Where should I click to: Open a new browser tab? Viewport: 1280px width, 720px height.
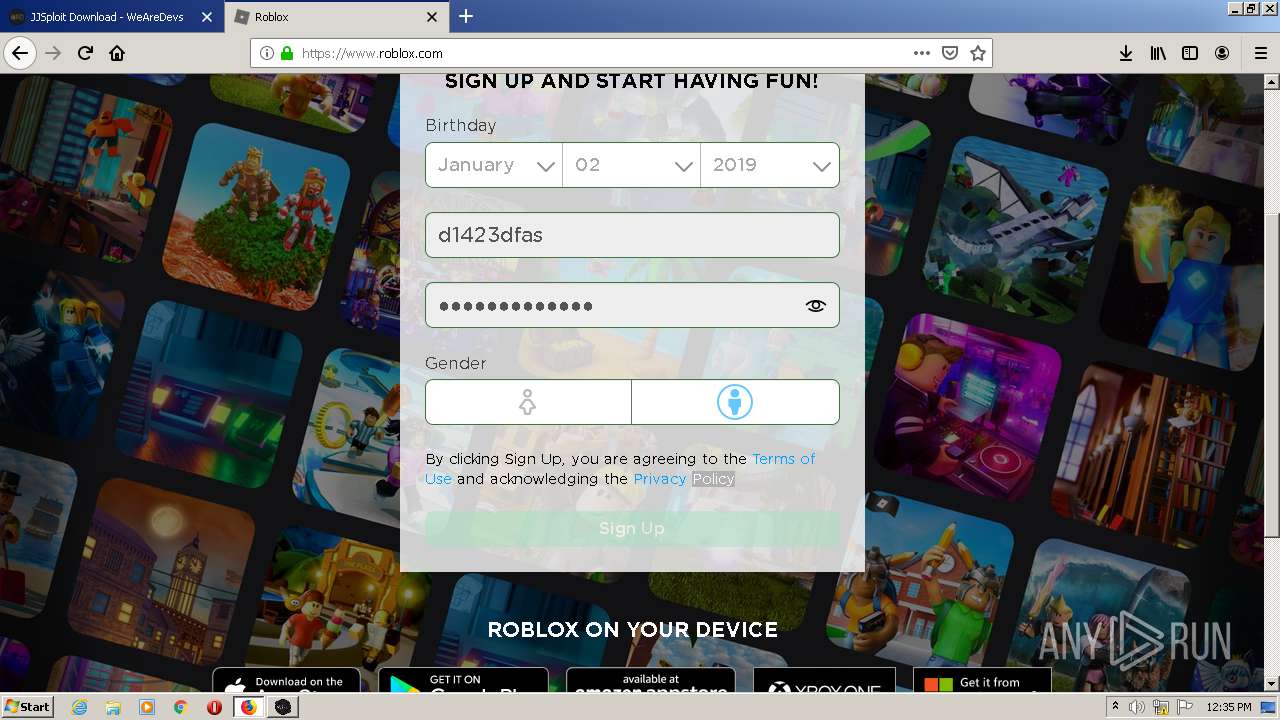466,16
